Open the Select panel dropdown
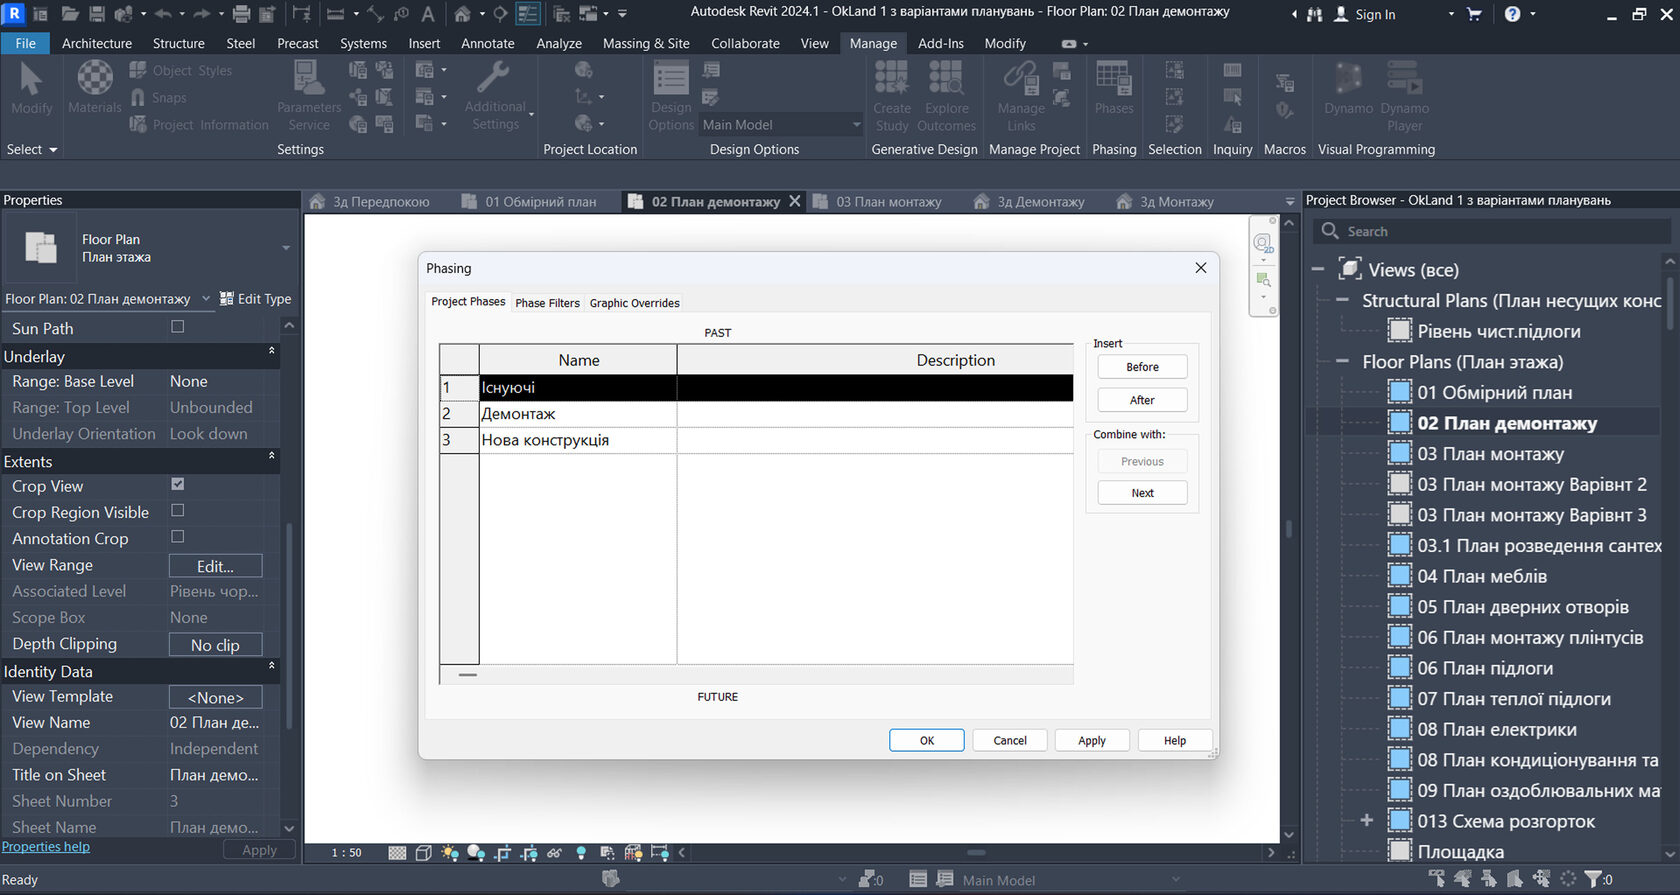The image size is (1680, 895). point(32,149)
